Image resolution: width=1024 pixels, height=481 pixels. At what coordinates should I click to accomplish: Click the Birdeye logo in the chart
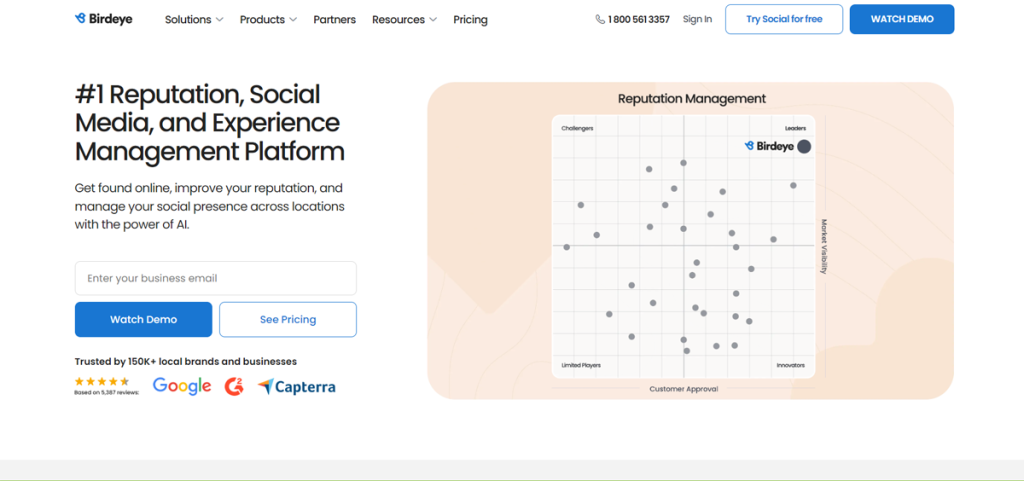(769, 146)
